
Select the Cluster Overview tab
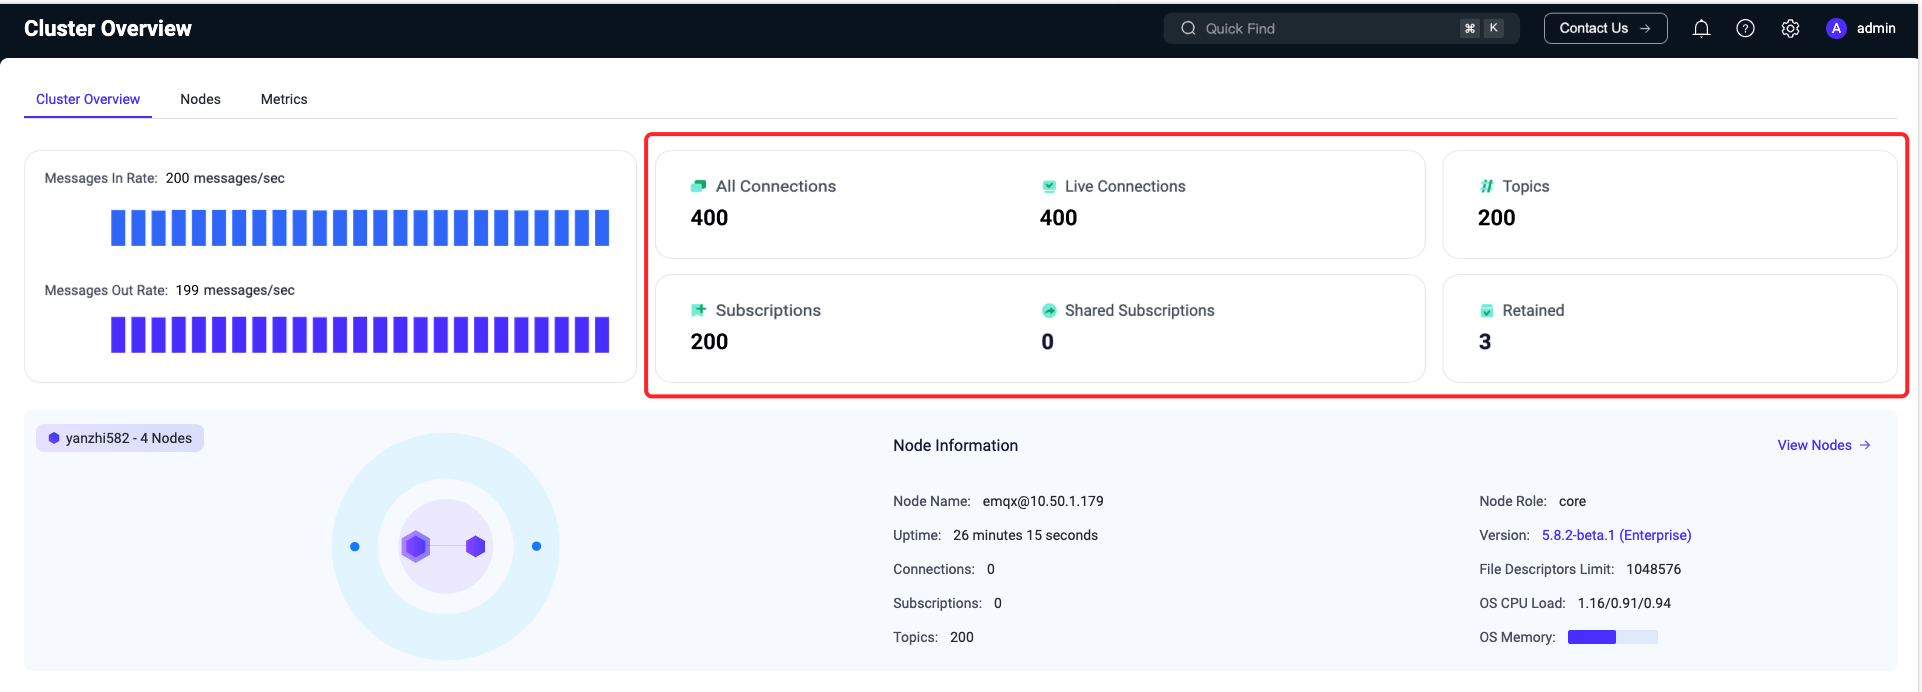[x=88, y=99]
